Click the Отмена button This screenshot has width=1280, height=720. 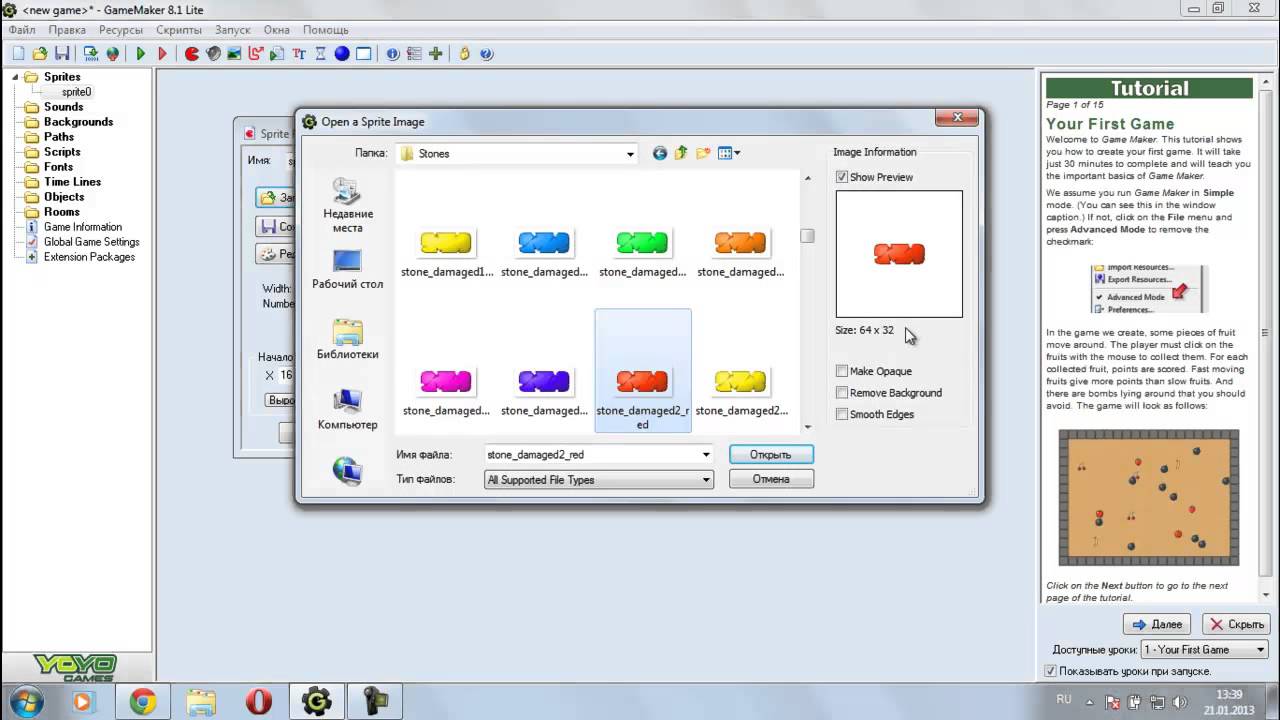coord(771,479)
